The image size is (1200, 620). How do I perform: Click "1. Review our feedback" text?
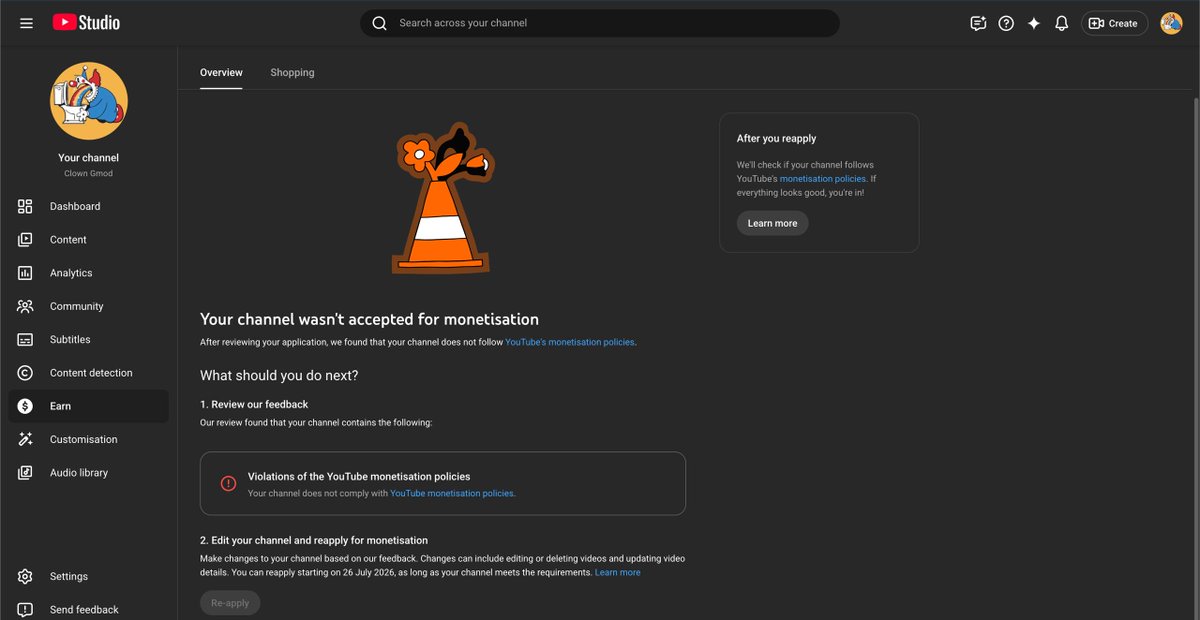tap(254, 404)
